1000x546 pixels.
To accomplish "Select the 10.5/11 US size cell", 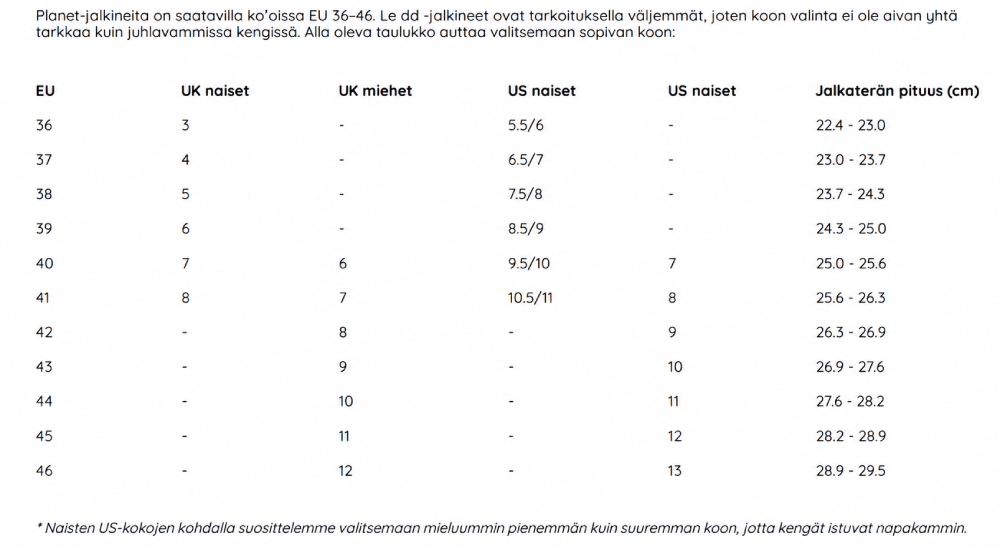I will [x=530, y=298].
